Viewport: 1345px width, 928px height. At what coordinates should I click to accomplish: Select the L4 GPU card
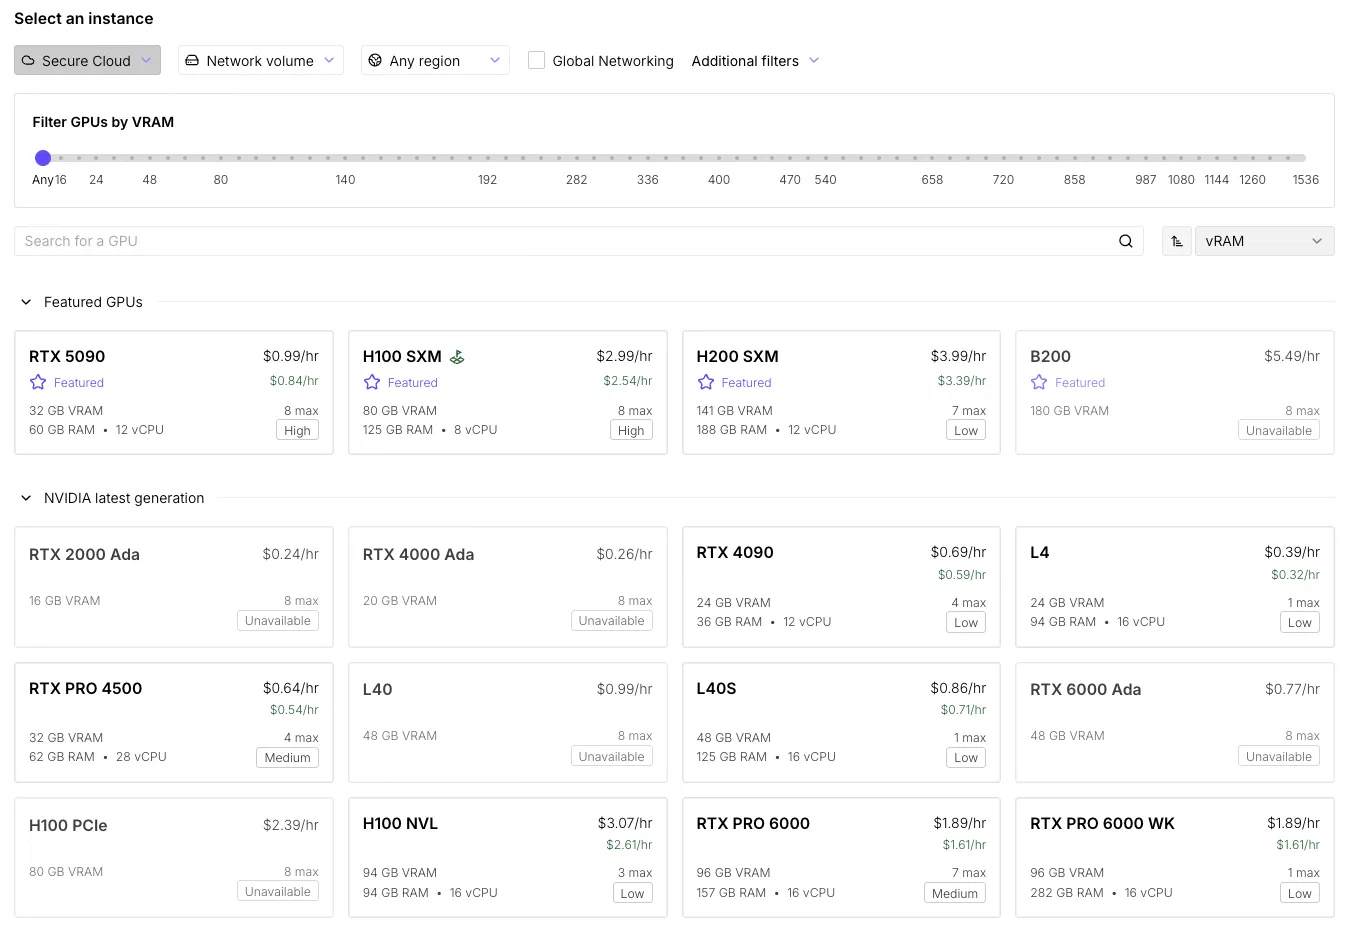click(1175, 587)
